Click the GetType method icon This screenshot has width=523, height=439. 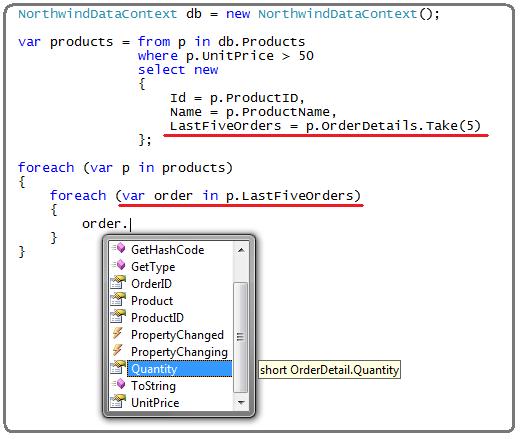pyautogui.click(x=118, y=266)
